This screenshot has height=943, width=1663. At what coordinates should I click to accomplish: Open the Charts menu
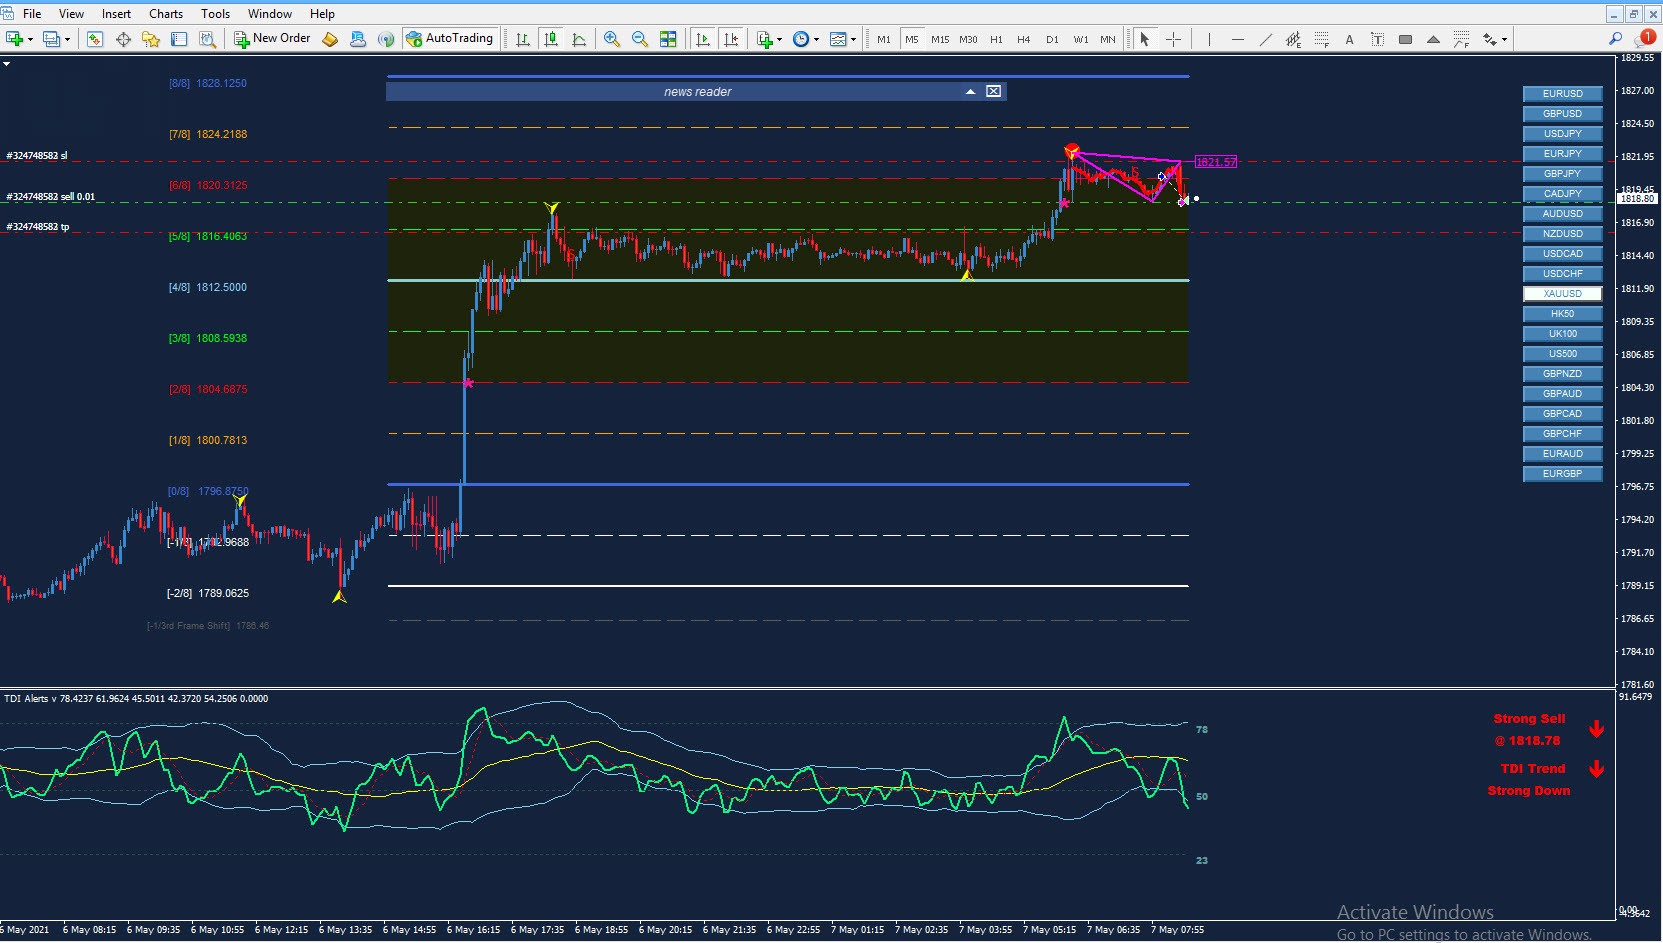[x=166, y=13]
